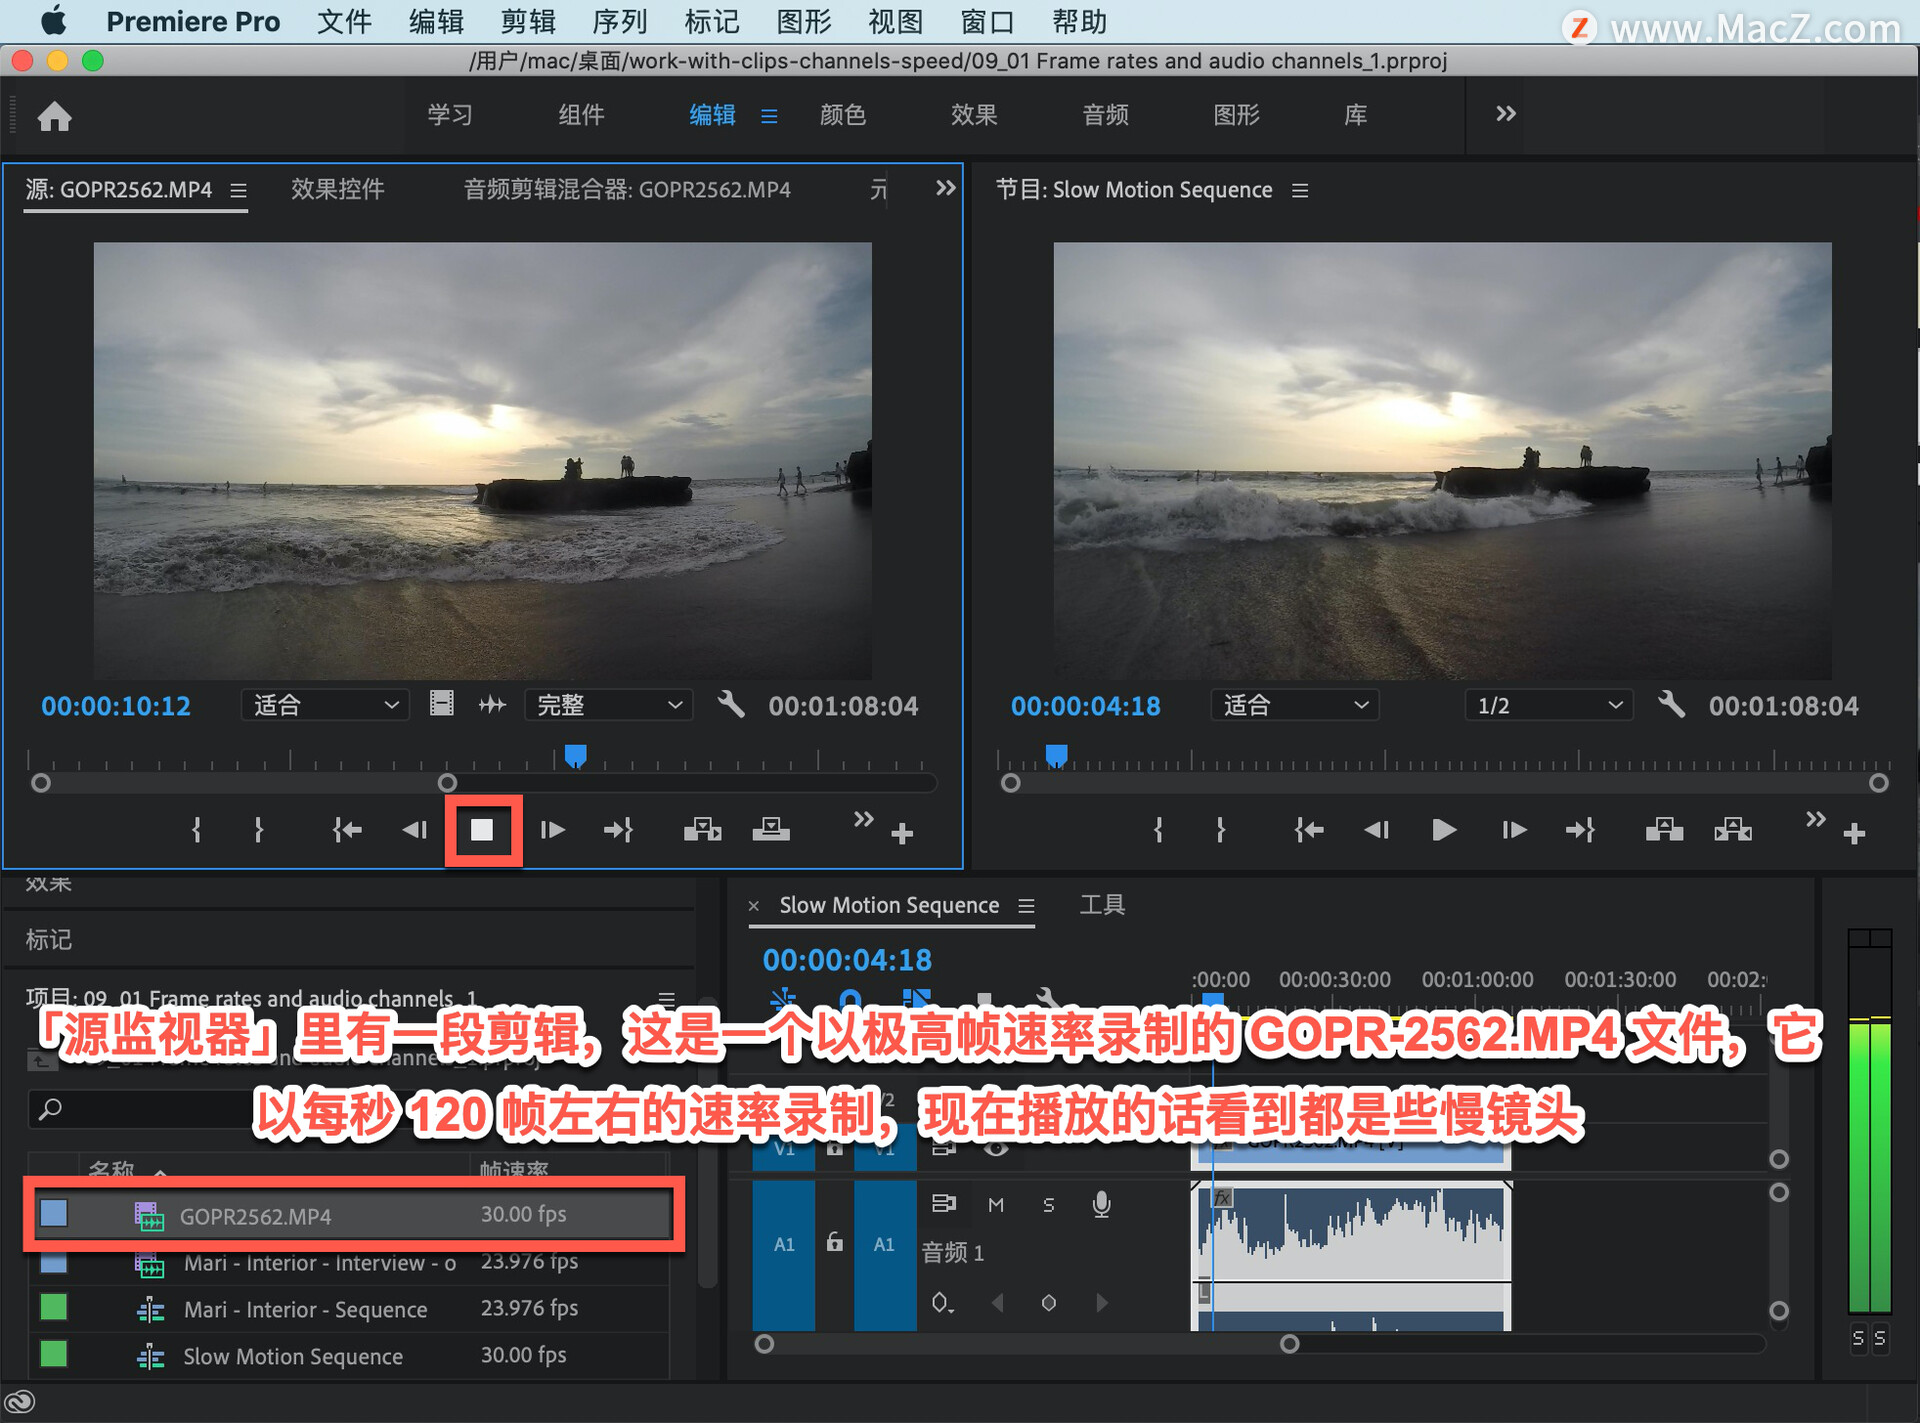Image resolution: width=1920 pixels, height=1423 pixels.
Task: Open Source monitor playback resolution dropdown
Action: [608, 705]
